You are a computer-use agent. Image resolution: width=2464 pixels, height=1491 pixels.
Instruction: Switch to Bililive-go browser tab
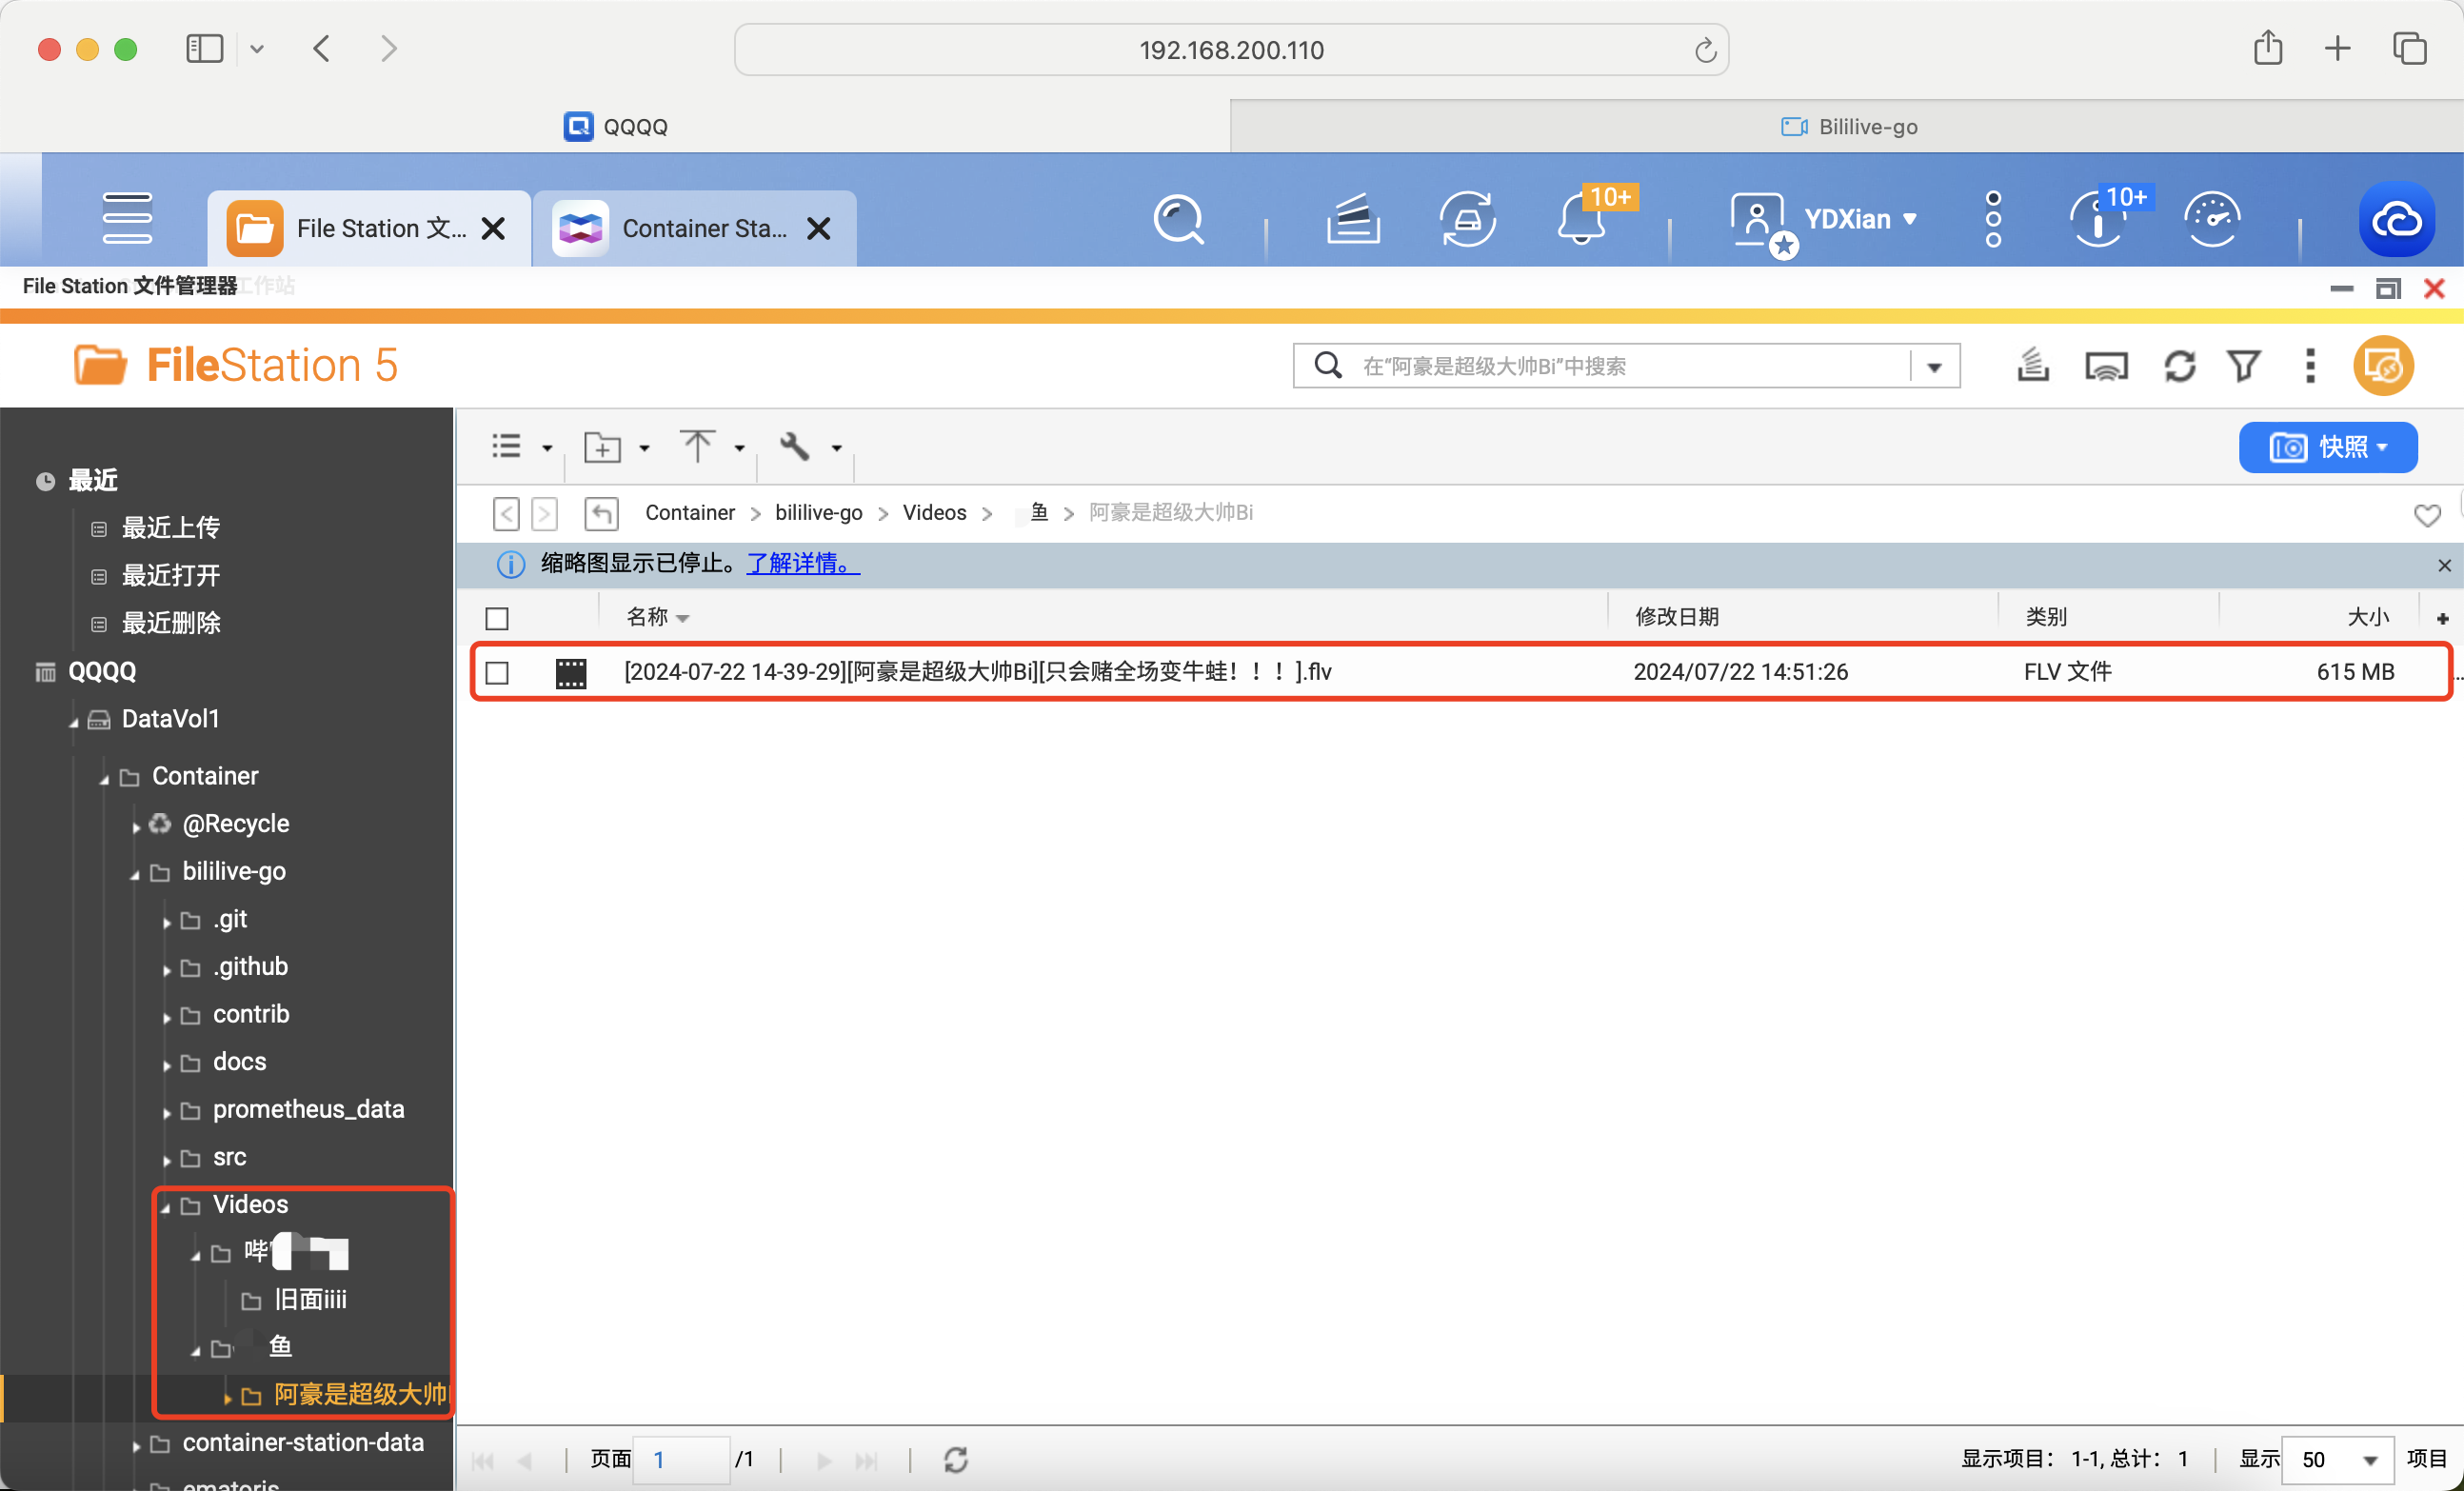click(x=1847, y=127)
